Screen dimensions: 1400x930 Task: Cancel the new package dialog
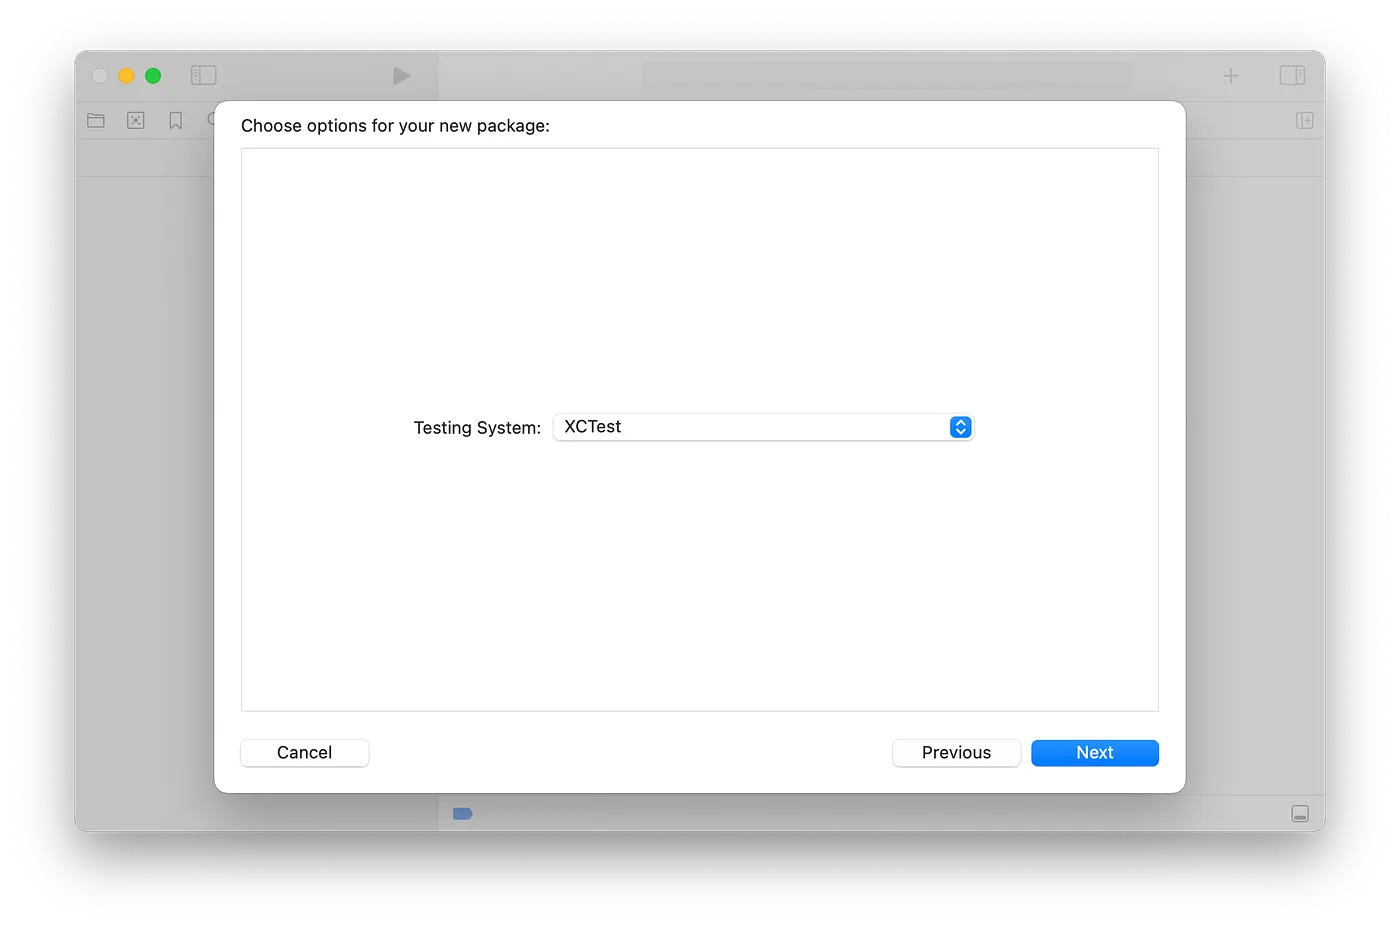pos(304,753)
